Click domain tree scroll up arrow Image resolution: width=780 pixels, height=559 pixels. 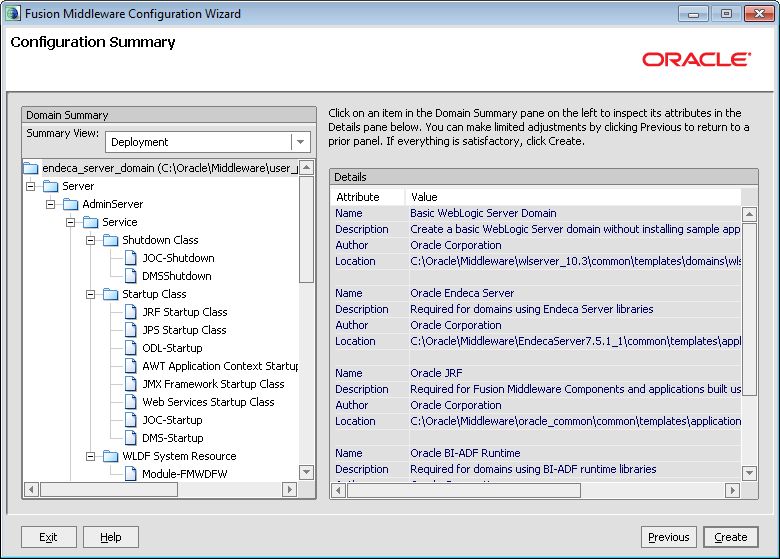(x=306, y=168)
